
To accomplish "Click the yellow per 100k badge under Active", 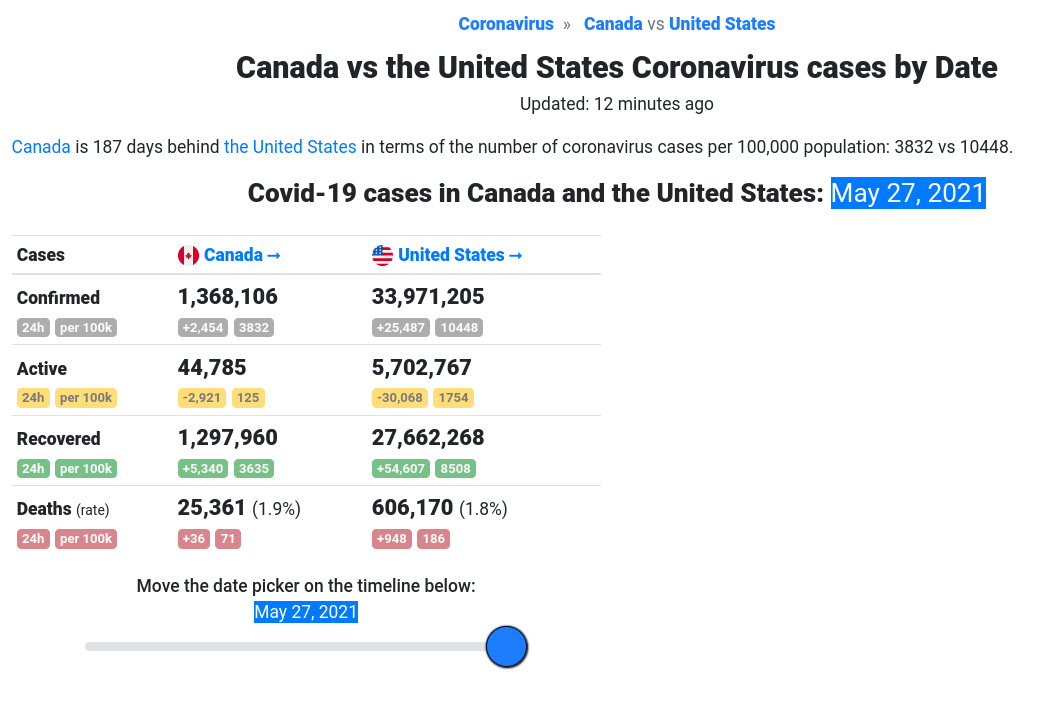I will pyautogui.click(x=86, y=398).
